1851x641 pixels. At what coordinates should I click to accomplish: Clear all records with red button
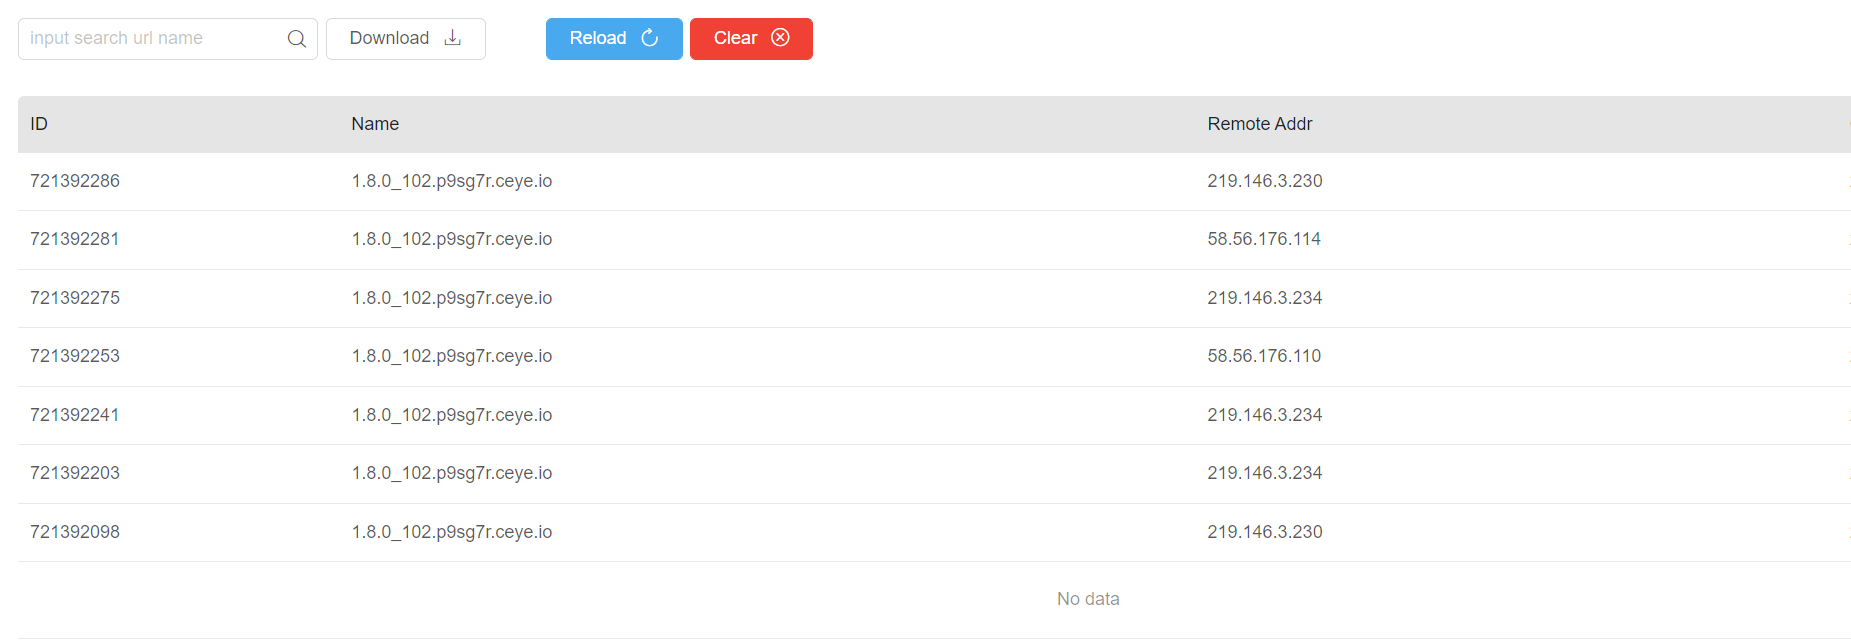[751, 39]
